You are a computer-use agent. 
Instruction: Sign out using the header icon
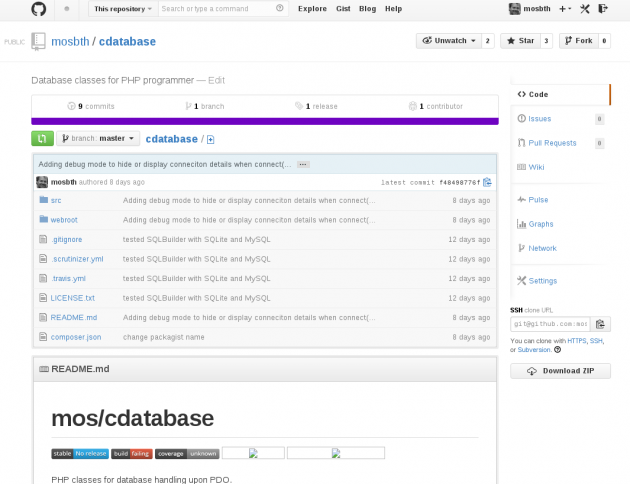click(603, 8)
